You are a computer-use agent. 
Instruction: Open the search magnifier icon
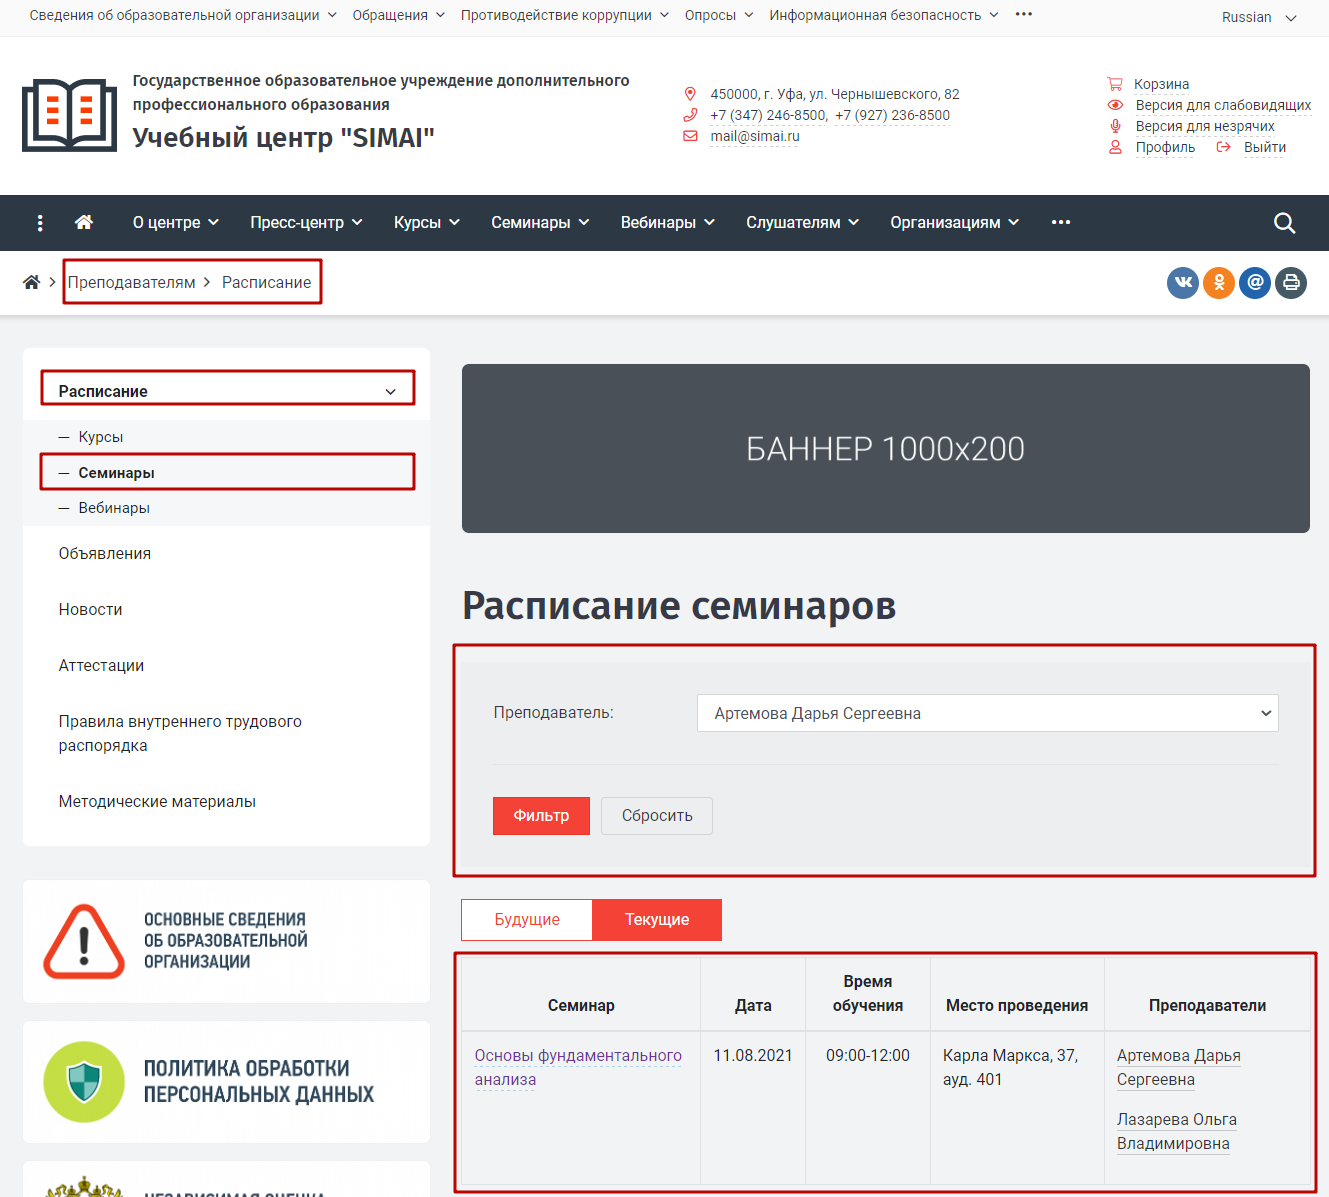[1285, 222]
